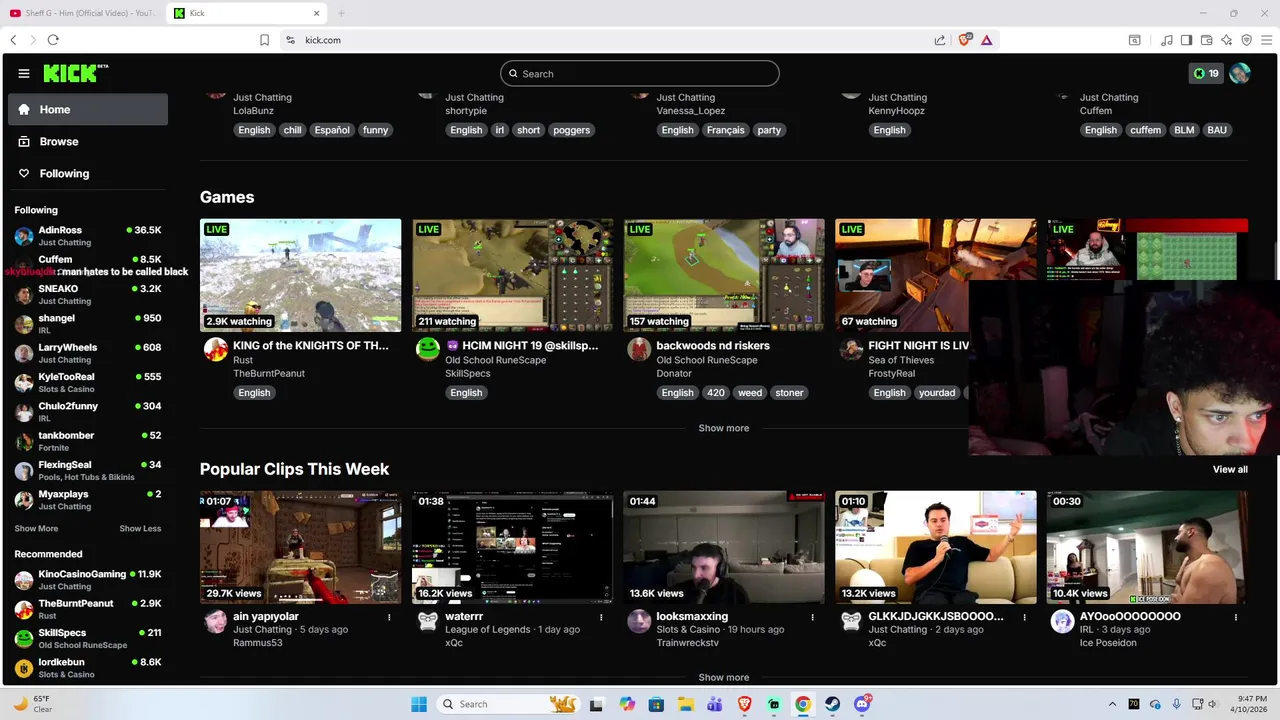Open Discord from the taskbar
Viewport: 1280px width, 720px height.
[x=862, y=704]
